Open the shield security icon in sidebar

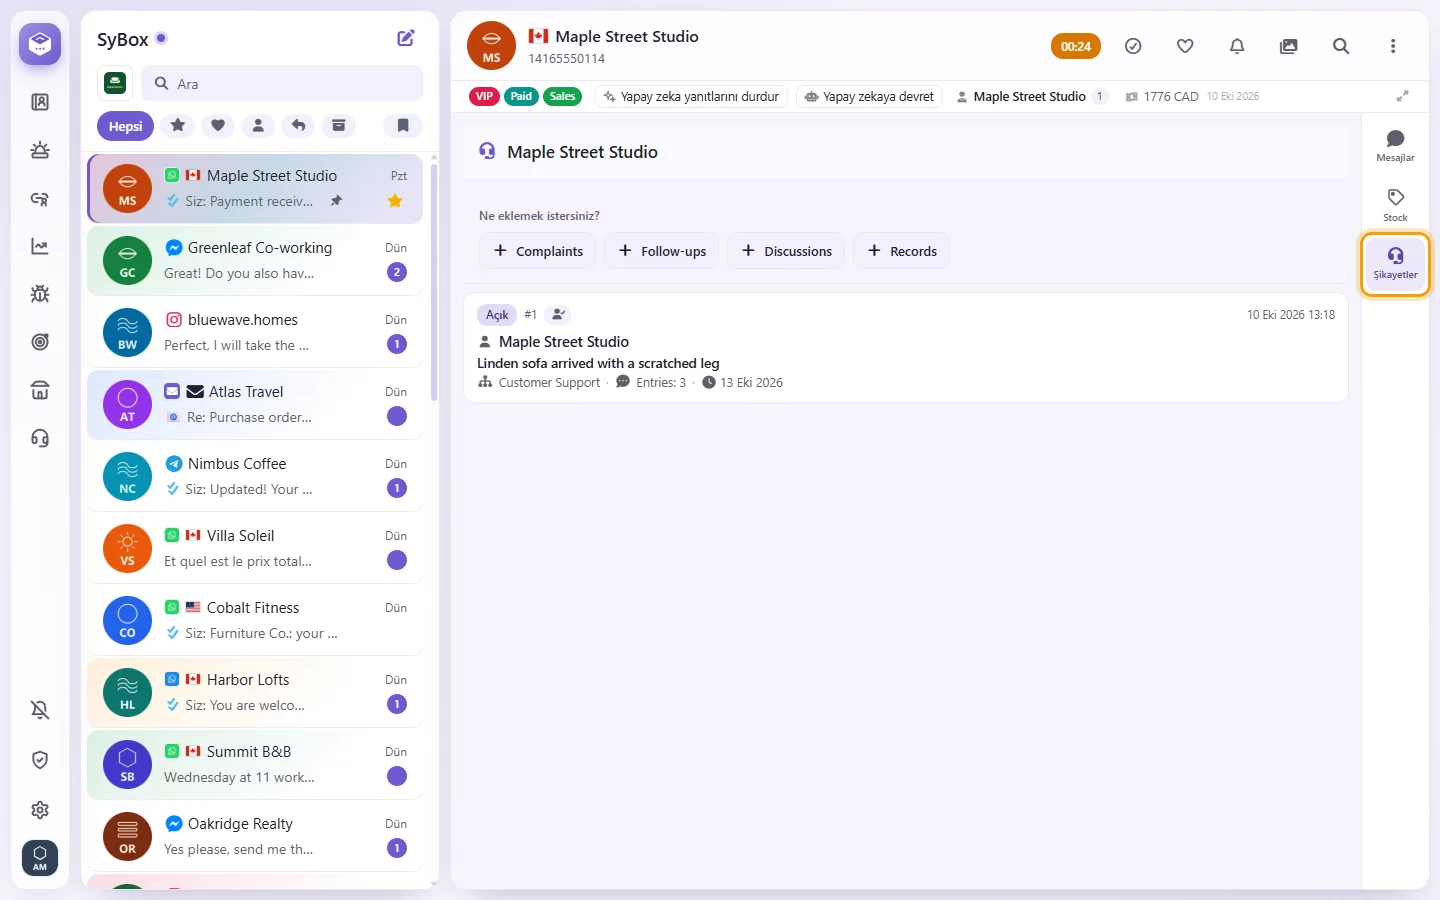tap(40, 760)
